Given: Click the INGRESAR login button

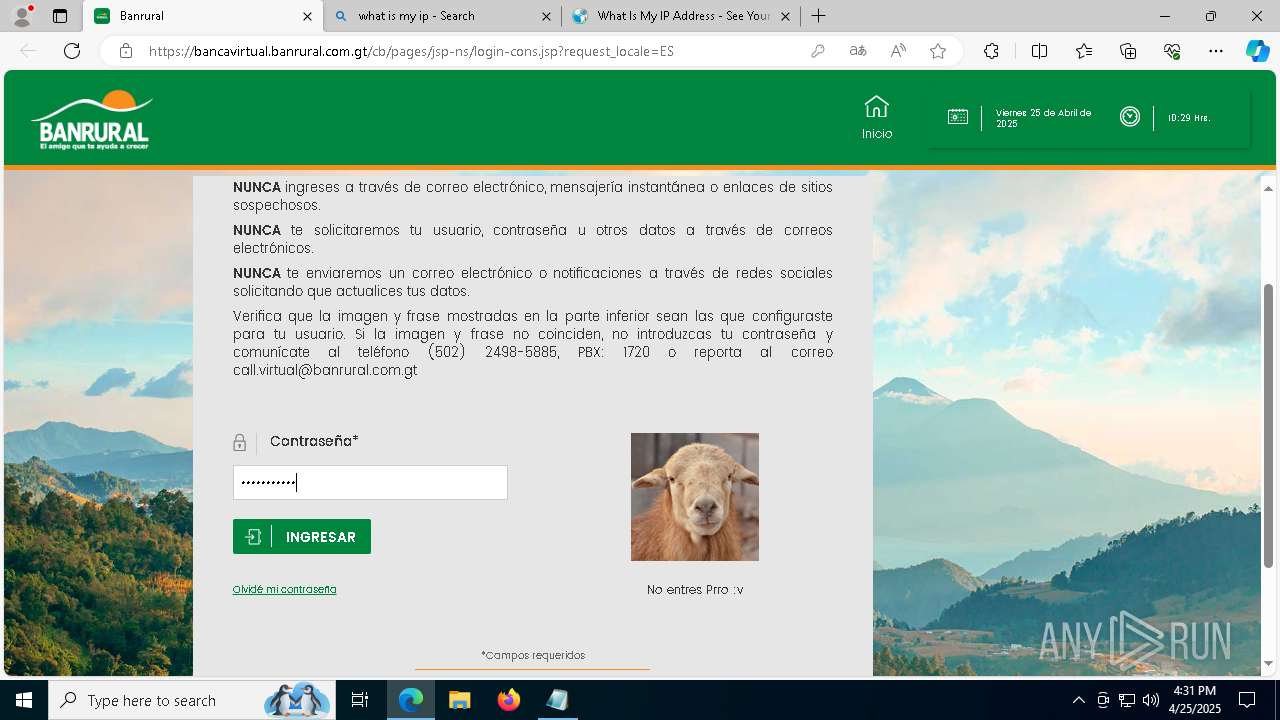Looking at the screenshot, I should point(302,536).
